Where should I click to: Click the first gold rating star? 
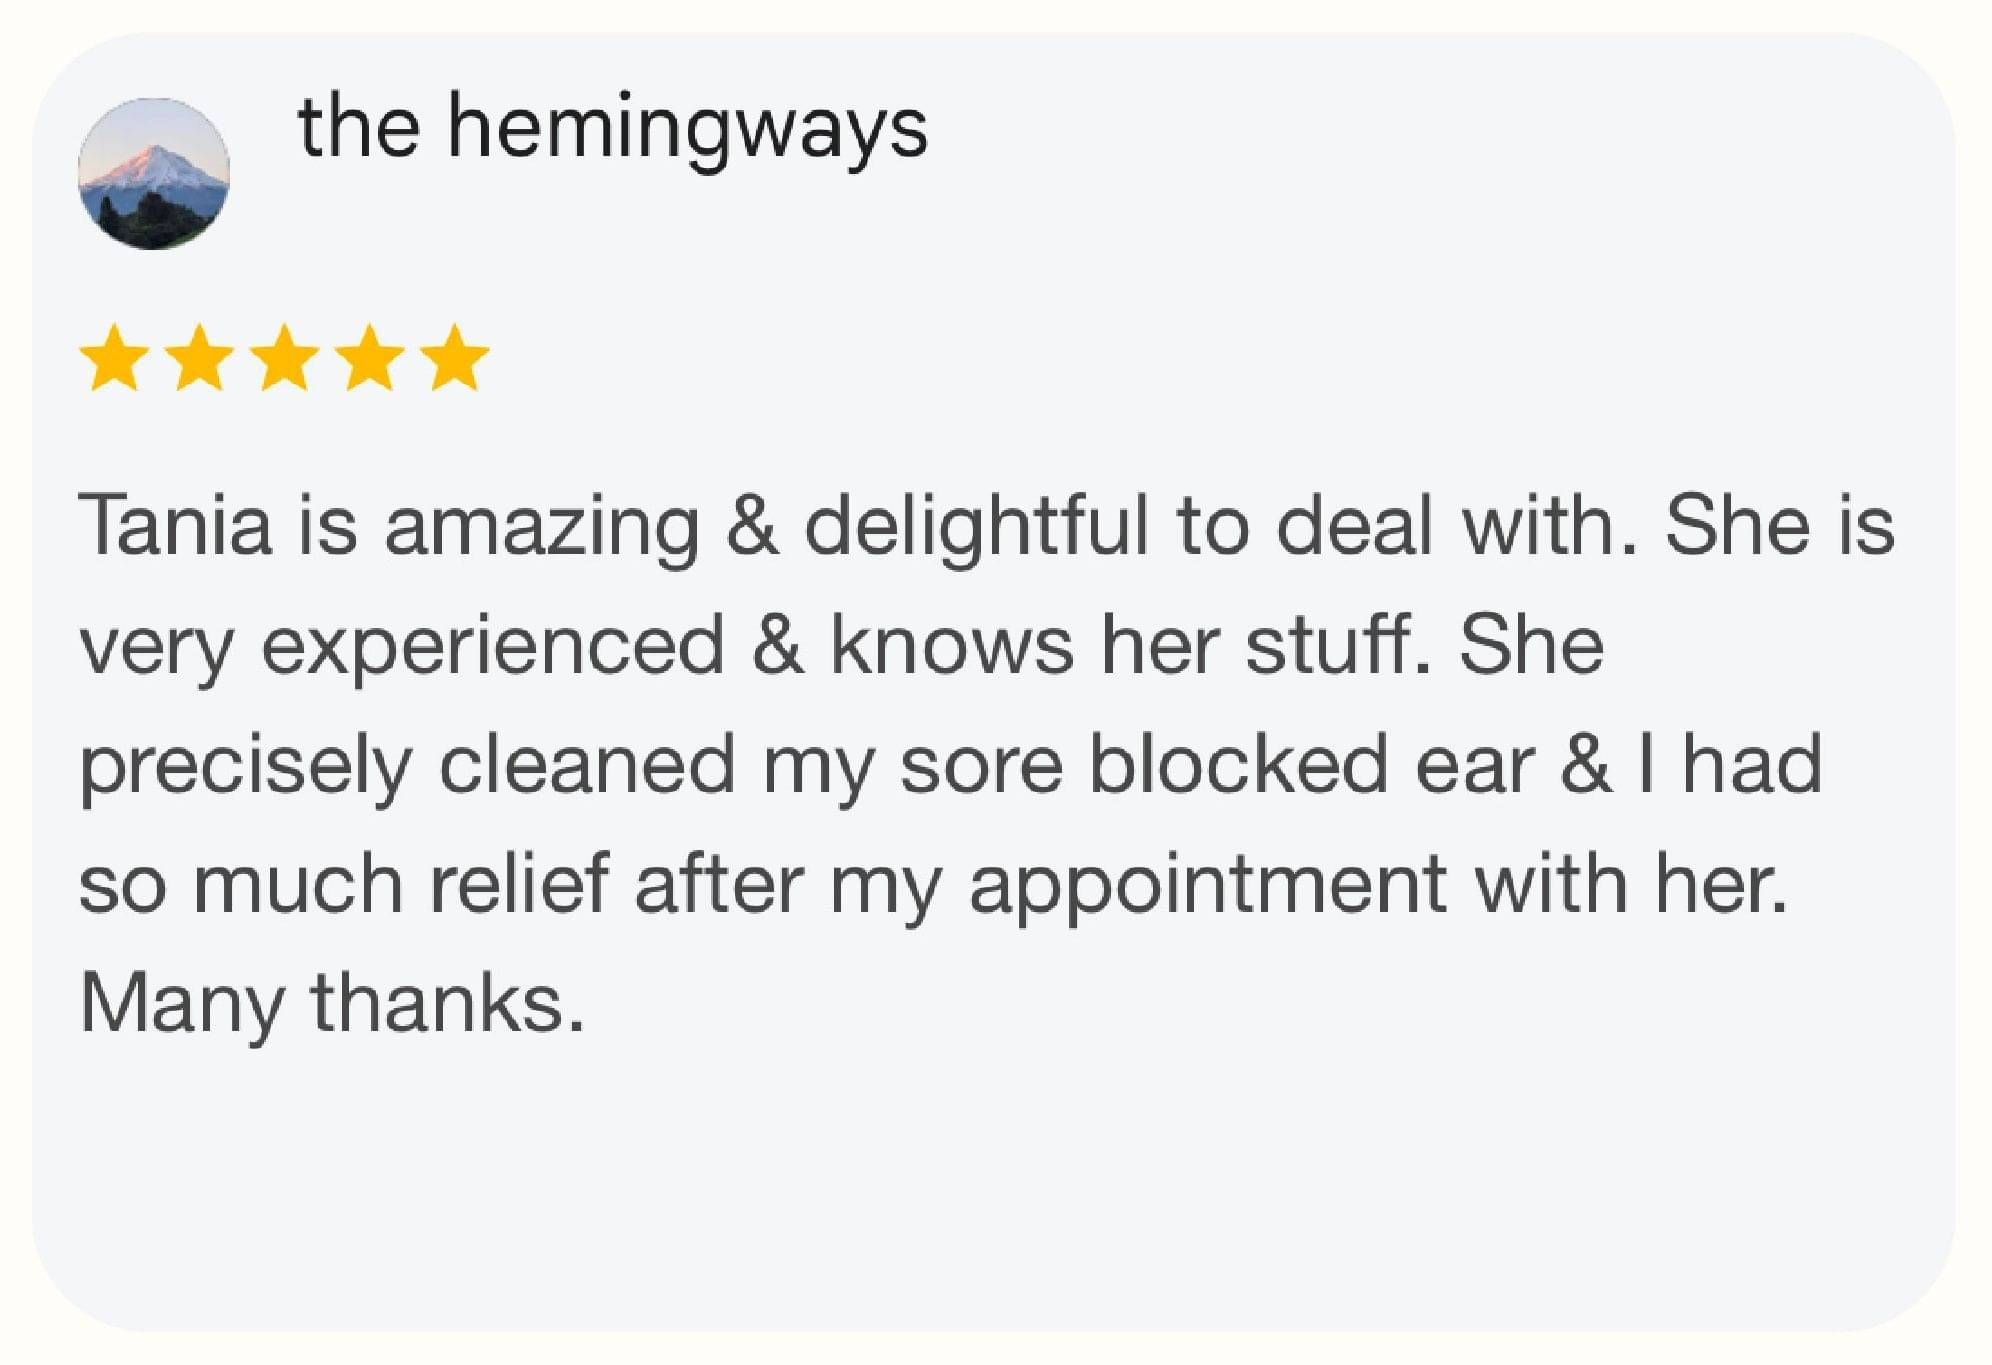[115, 357]
